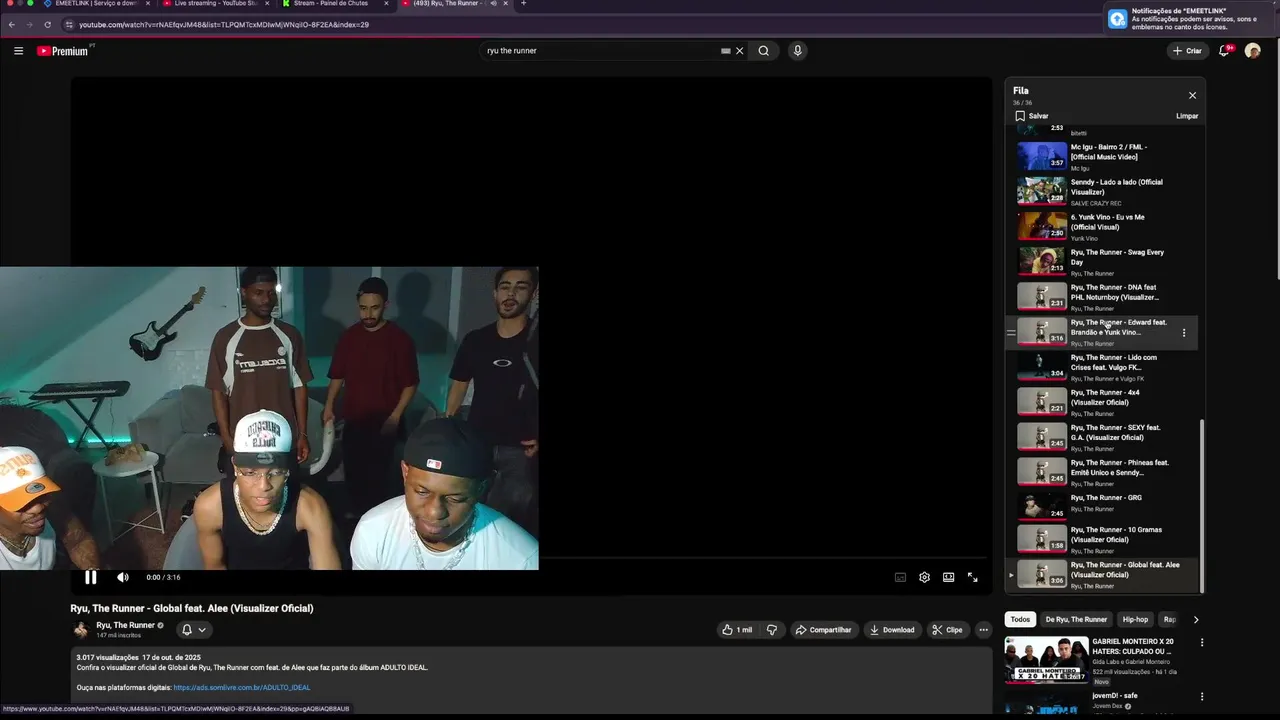
Task: Switch to Live streaming - YouTube Studio tab
Action: [x=215, y=4]
